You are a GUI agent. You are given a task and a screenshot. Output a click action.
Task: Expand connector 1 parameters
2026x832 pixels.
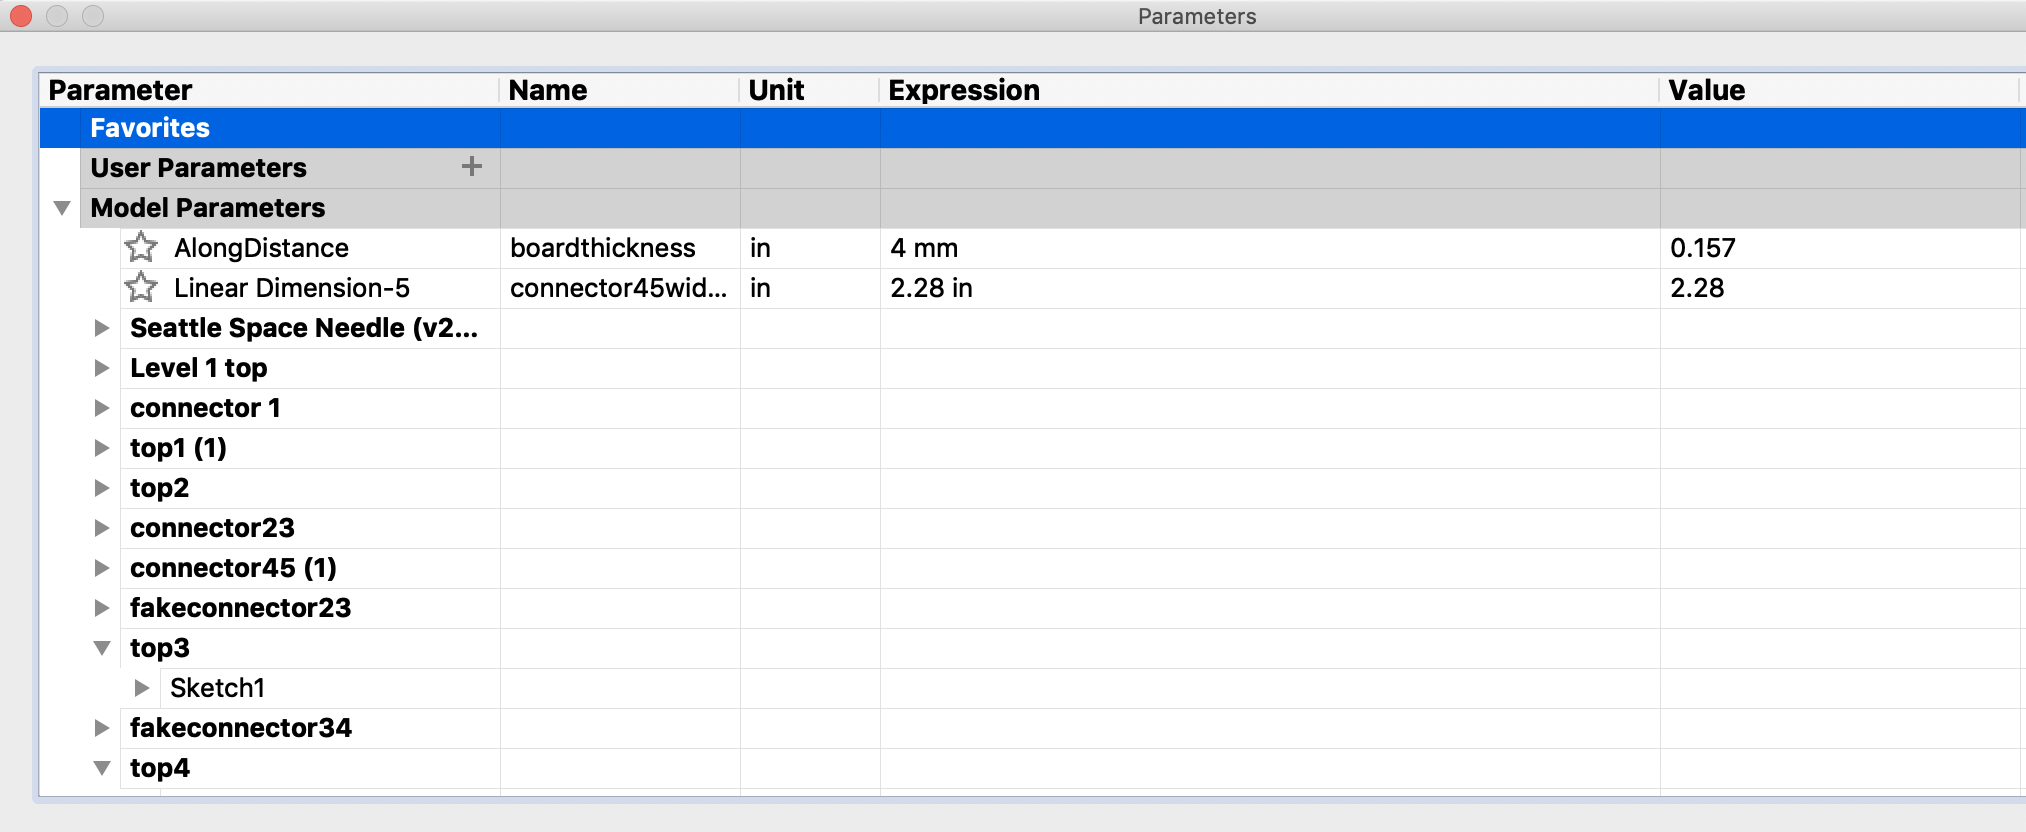[x=102, y=408]
